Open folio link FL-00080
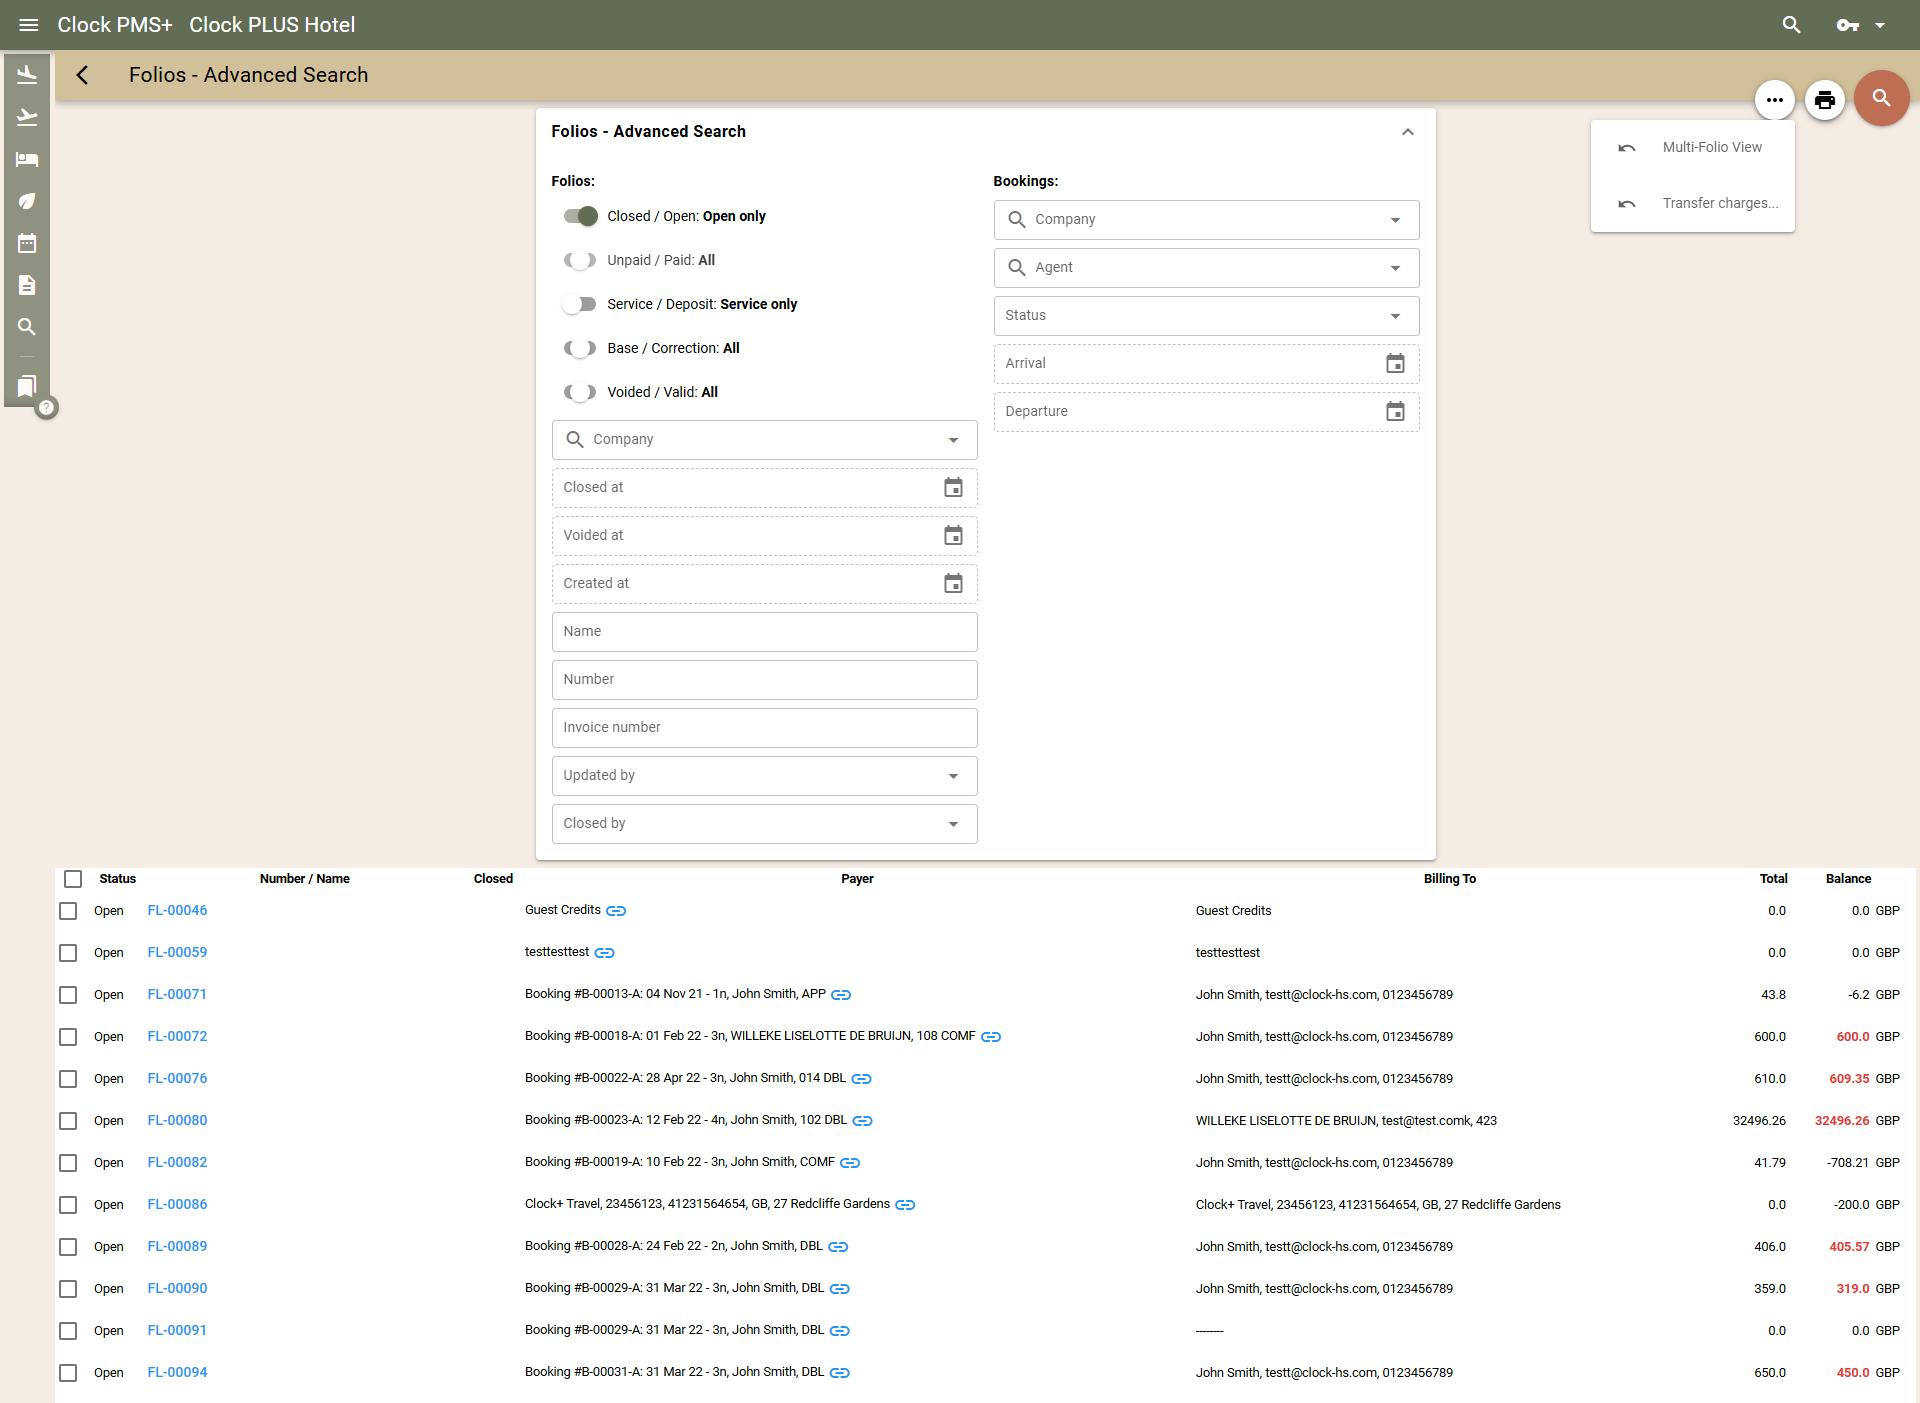 177,1120
